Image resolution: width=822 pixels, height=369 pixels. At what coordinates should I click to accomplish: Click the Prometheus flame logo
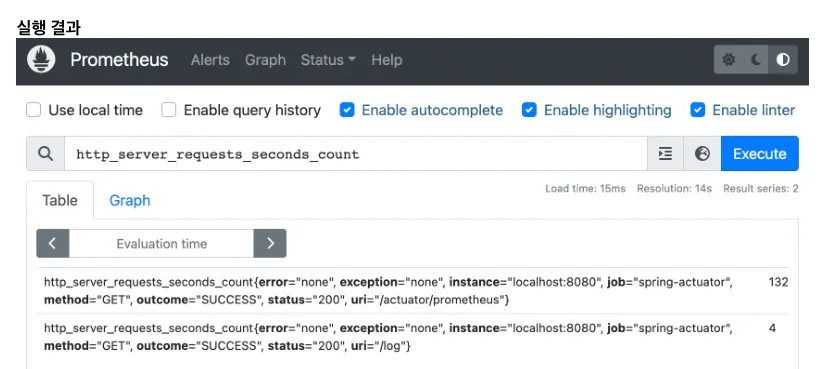41,60
